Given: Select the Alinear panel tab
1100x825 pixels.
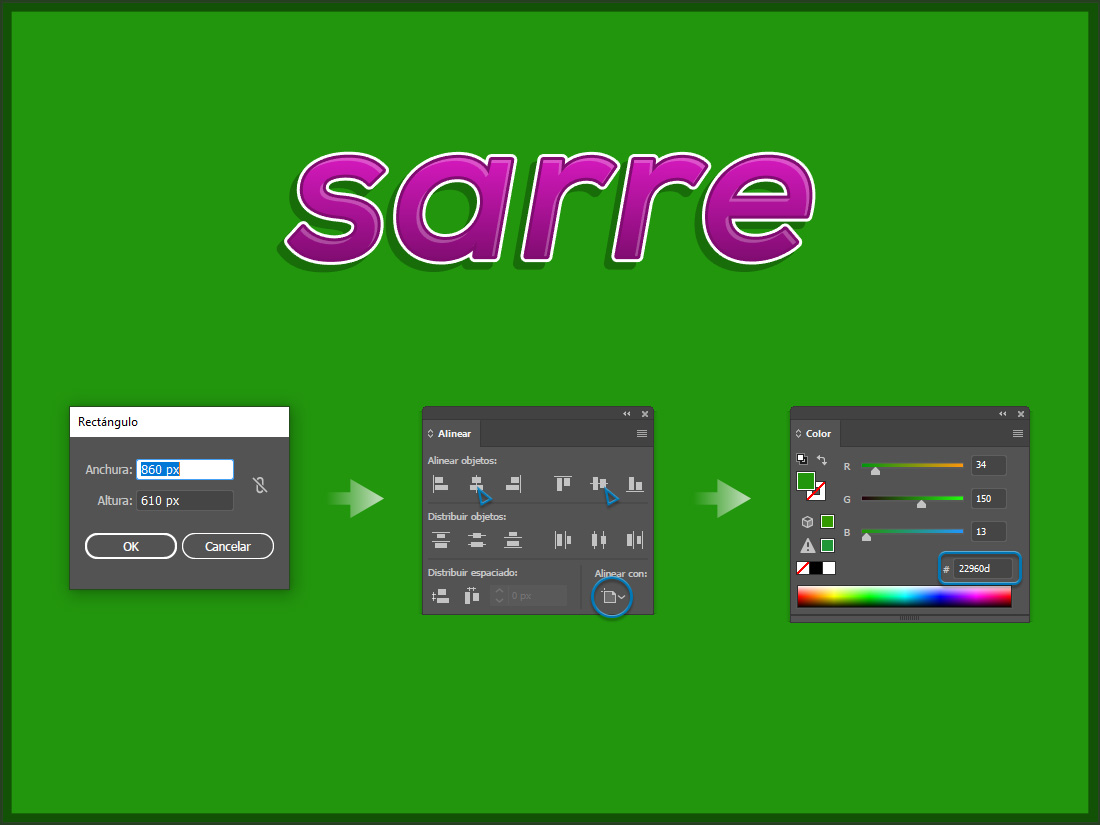Looking at the screenshot, I should coord(453,434).
